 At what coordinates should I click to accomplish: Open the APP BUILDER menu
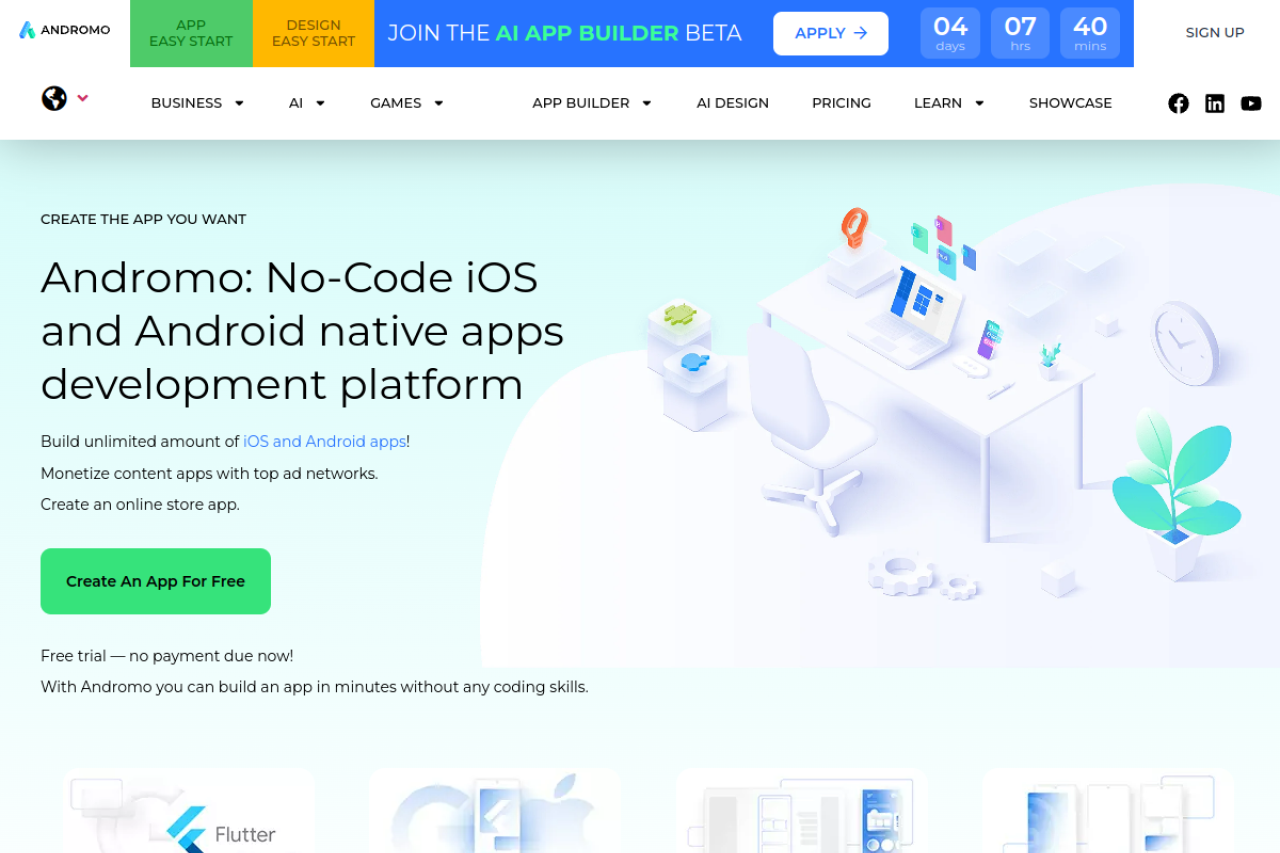pos(592,103)
